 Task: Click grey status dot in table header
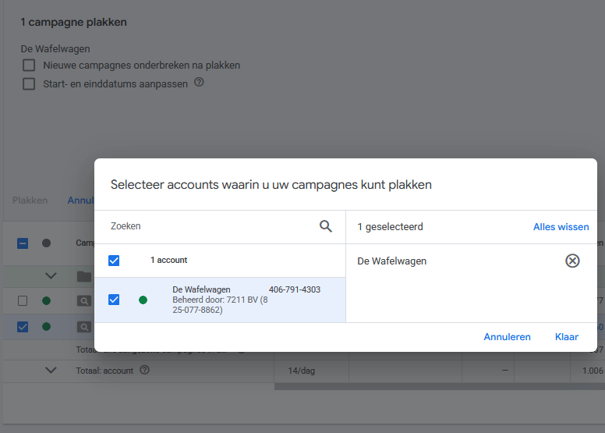tap(46, 243)
